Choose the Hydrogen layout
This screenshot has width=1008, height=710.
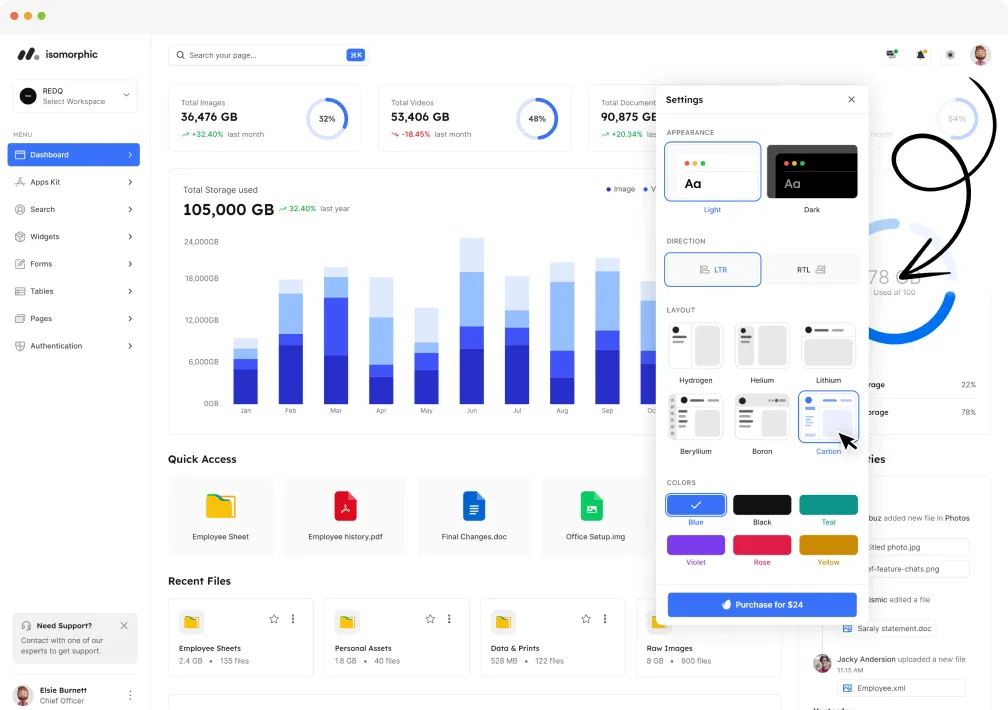(696, 345)
